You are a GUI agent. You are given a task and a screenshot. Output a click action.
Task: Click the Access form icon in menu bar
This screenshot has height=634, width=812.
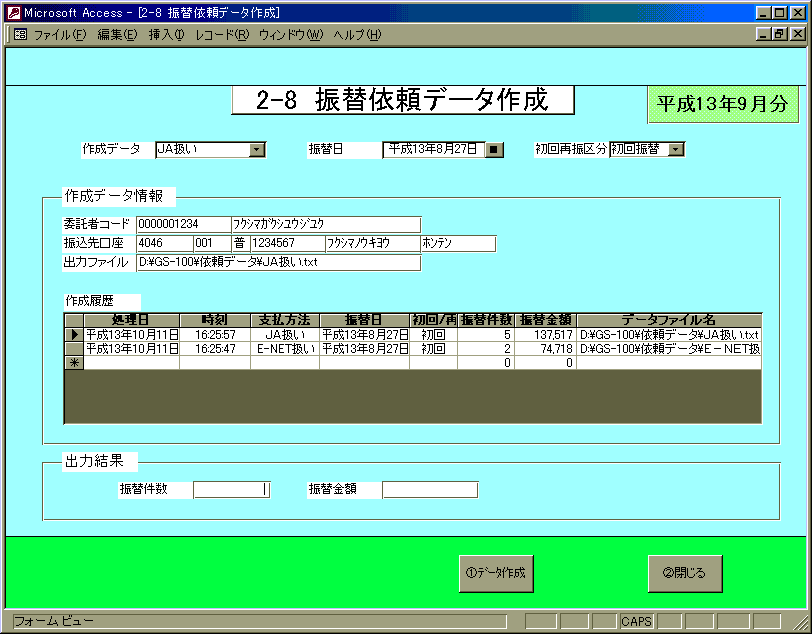click(21, 35)
